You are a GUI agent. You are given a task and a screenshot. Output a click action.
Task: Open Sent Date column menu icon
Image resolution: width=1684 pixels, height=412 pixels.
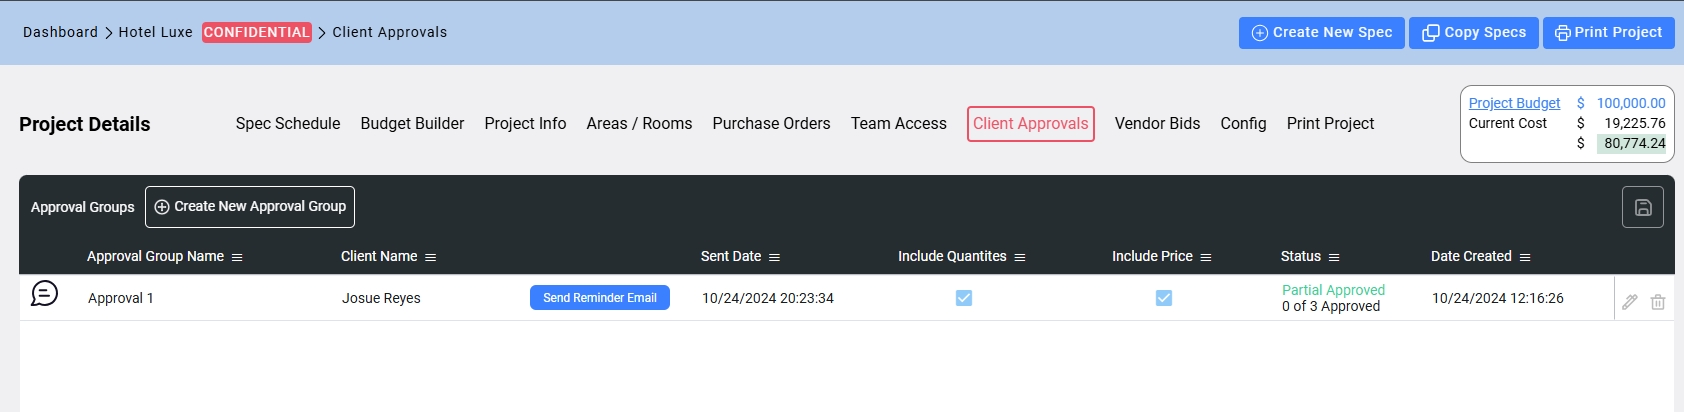[774, 257]
